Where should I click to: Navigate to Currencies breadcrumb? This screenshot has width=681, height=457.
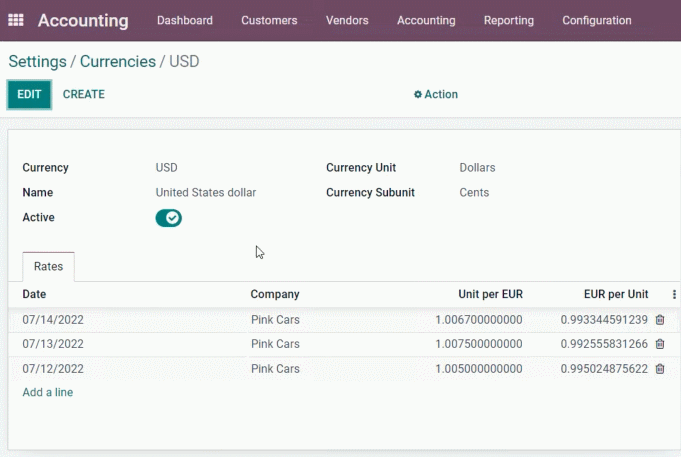118,62
